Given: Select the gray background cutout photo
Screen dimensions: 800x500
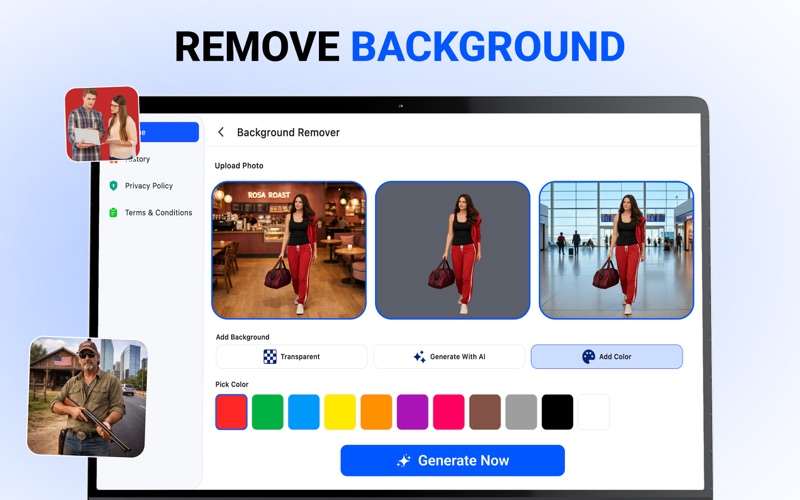Looking at the screenshot, I should click(x=453, y=250).
